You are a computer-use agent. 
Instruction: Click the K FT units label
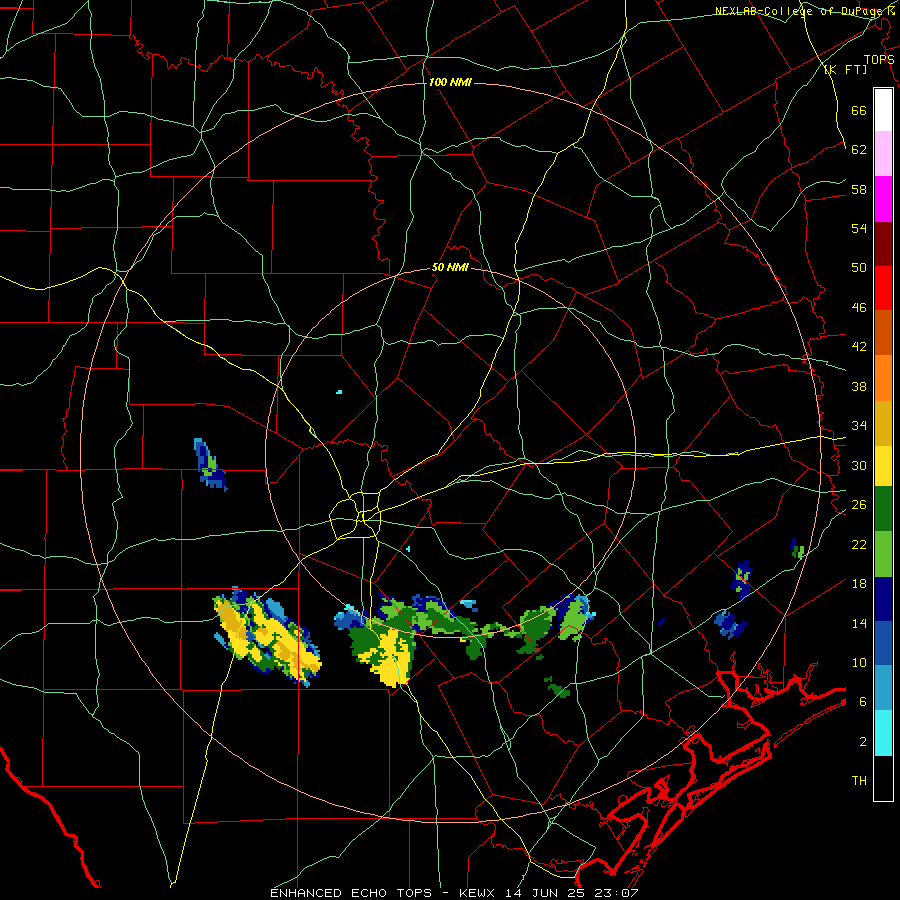point(846,69)
